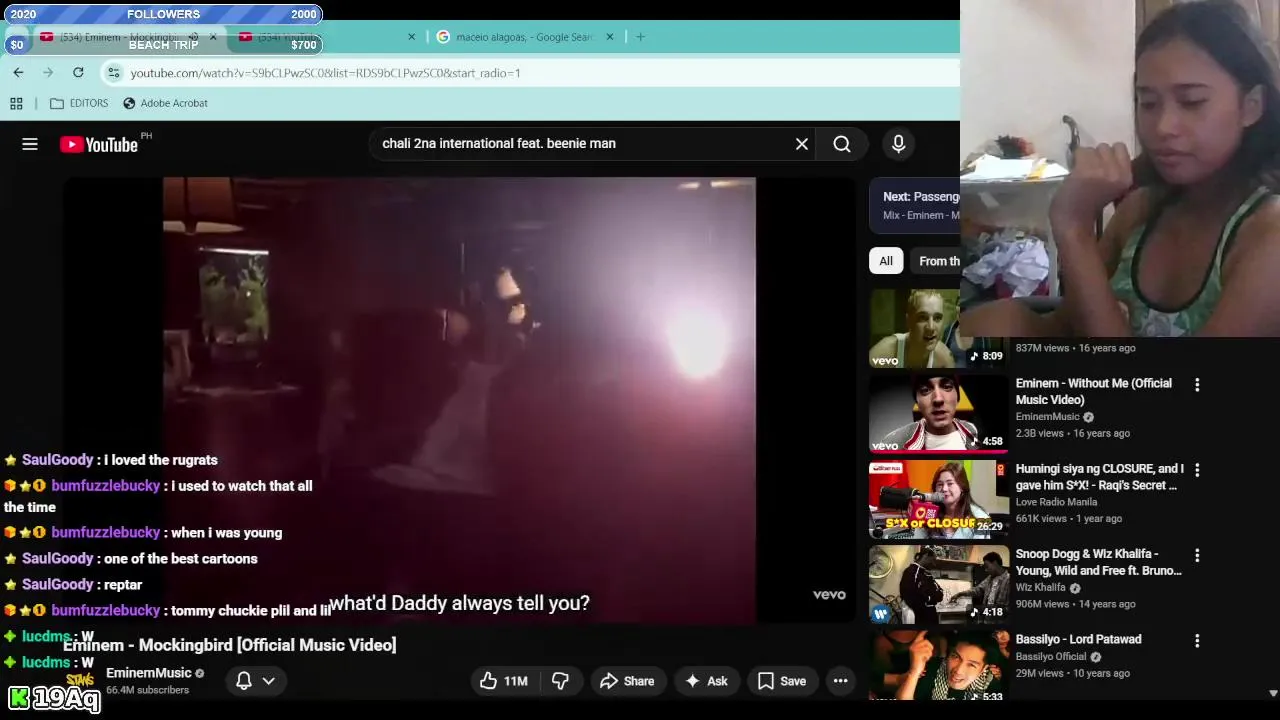Close the maceio alagoas Google Search tab

(610, 37)
